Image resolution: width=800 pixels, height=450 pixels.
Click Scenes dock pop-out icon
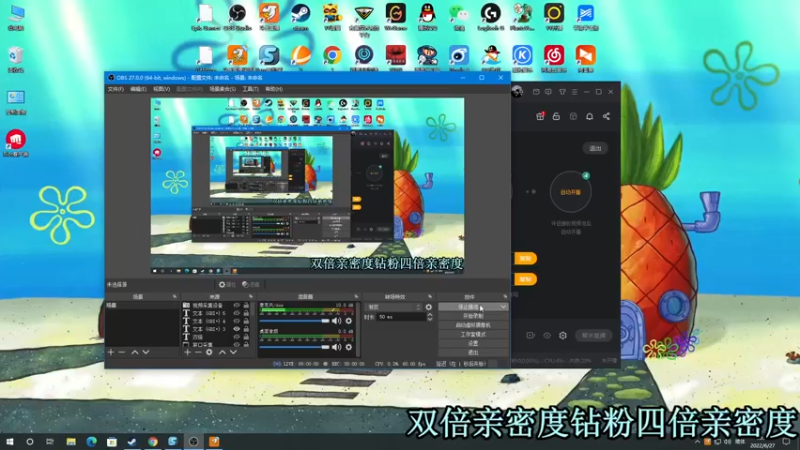click(x=174, y=296)
